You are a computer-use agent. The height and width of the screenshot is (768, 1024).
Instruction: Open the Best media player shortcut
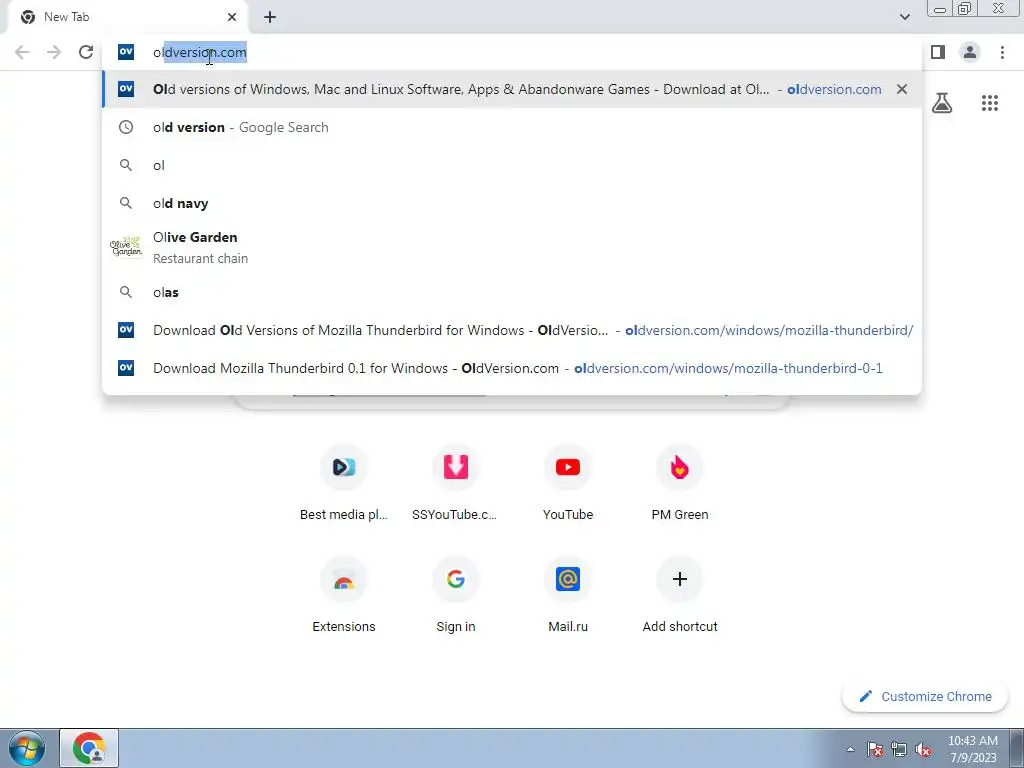(x=344, y=482)
